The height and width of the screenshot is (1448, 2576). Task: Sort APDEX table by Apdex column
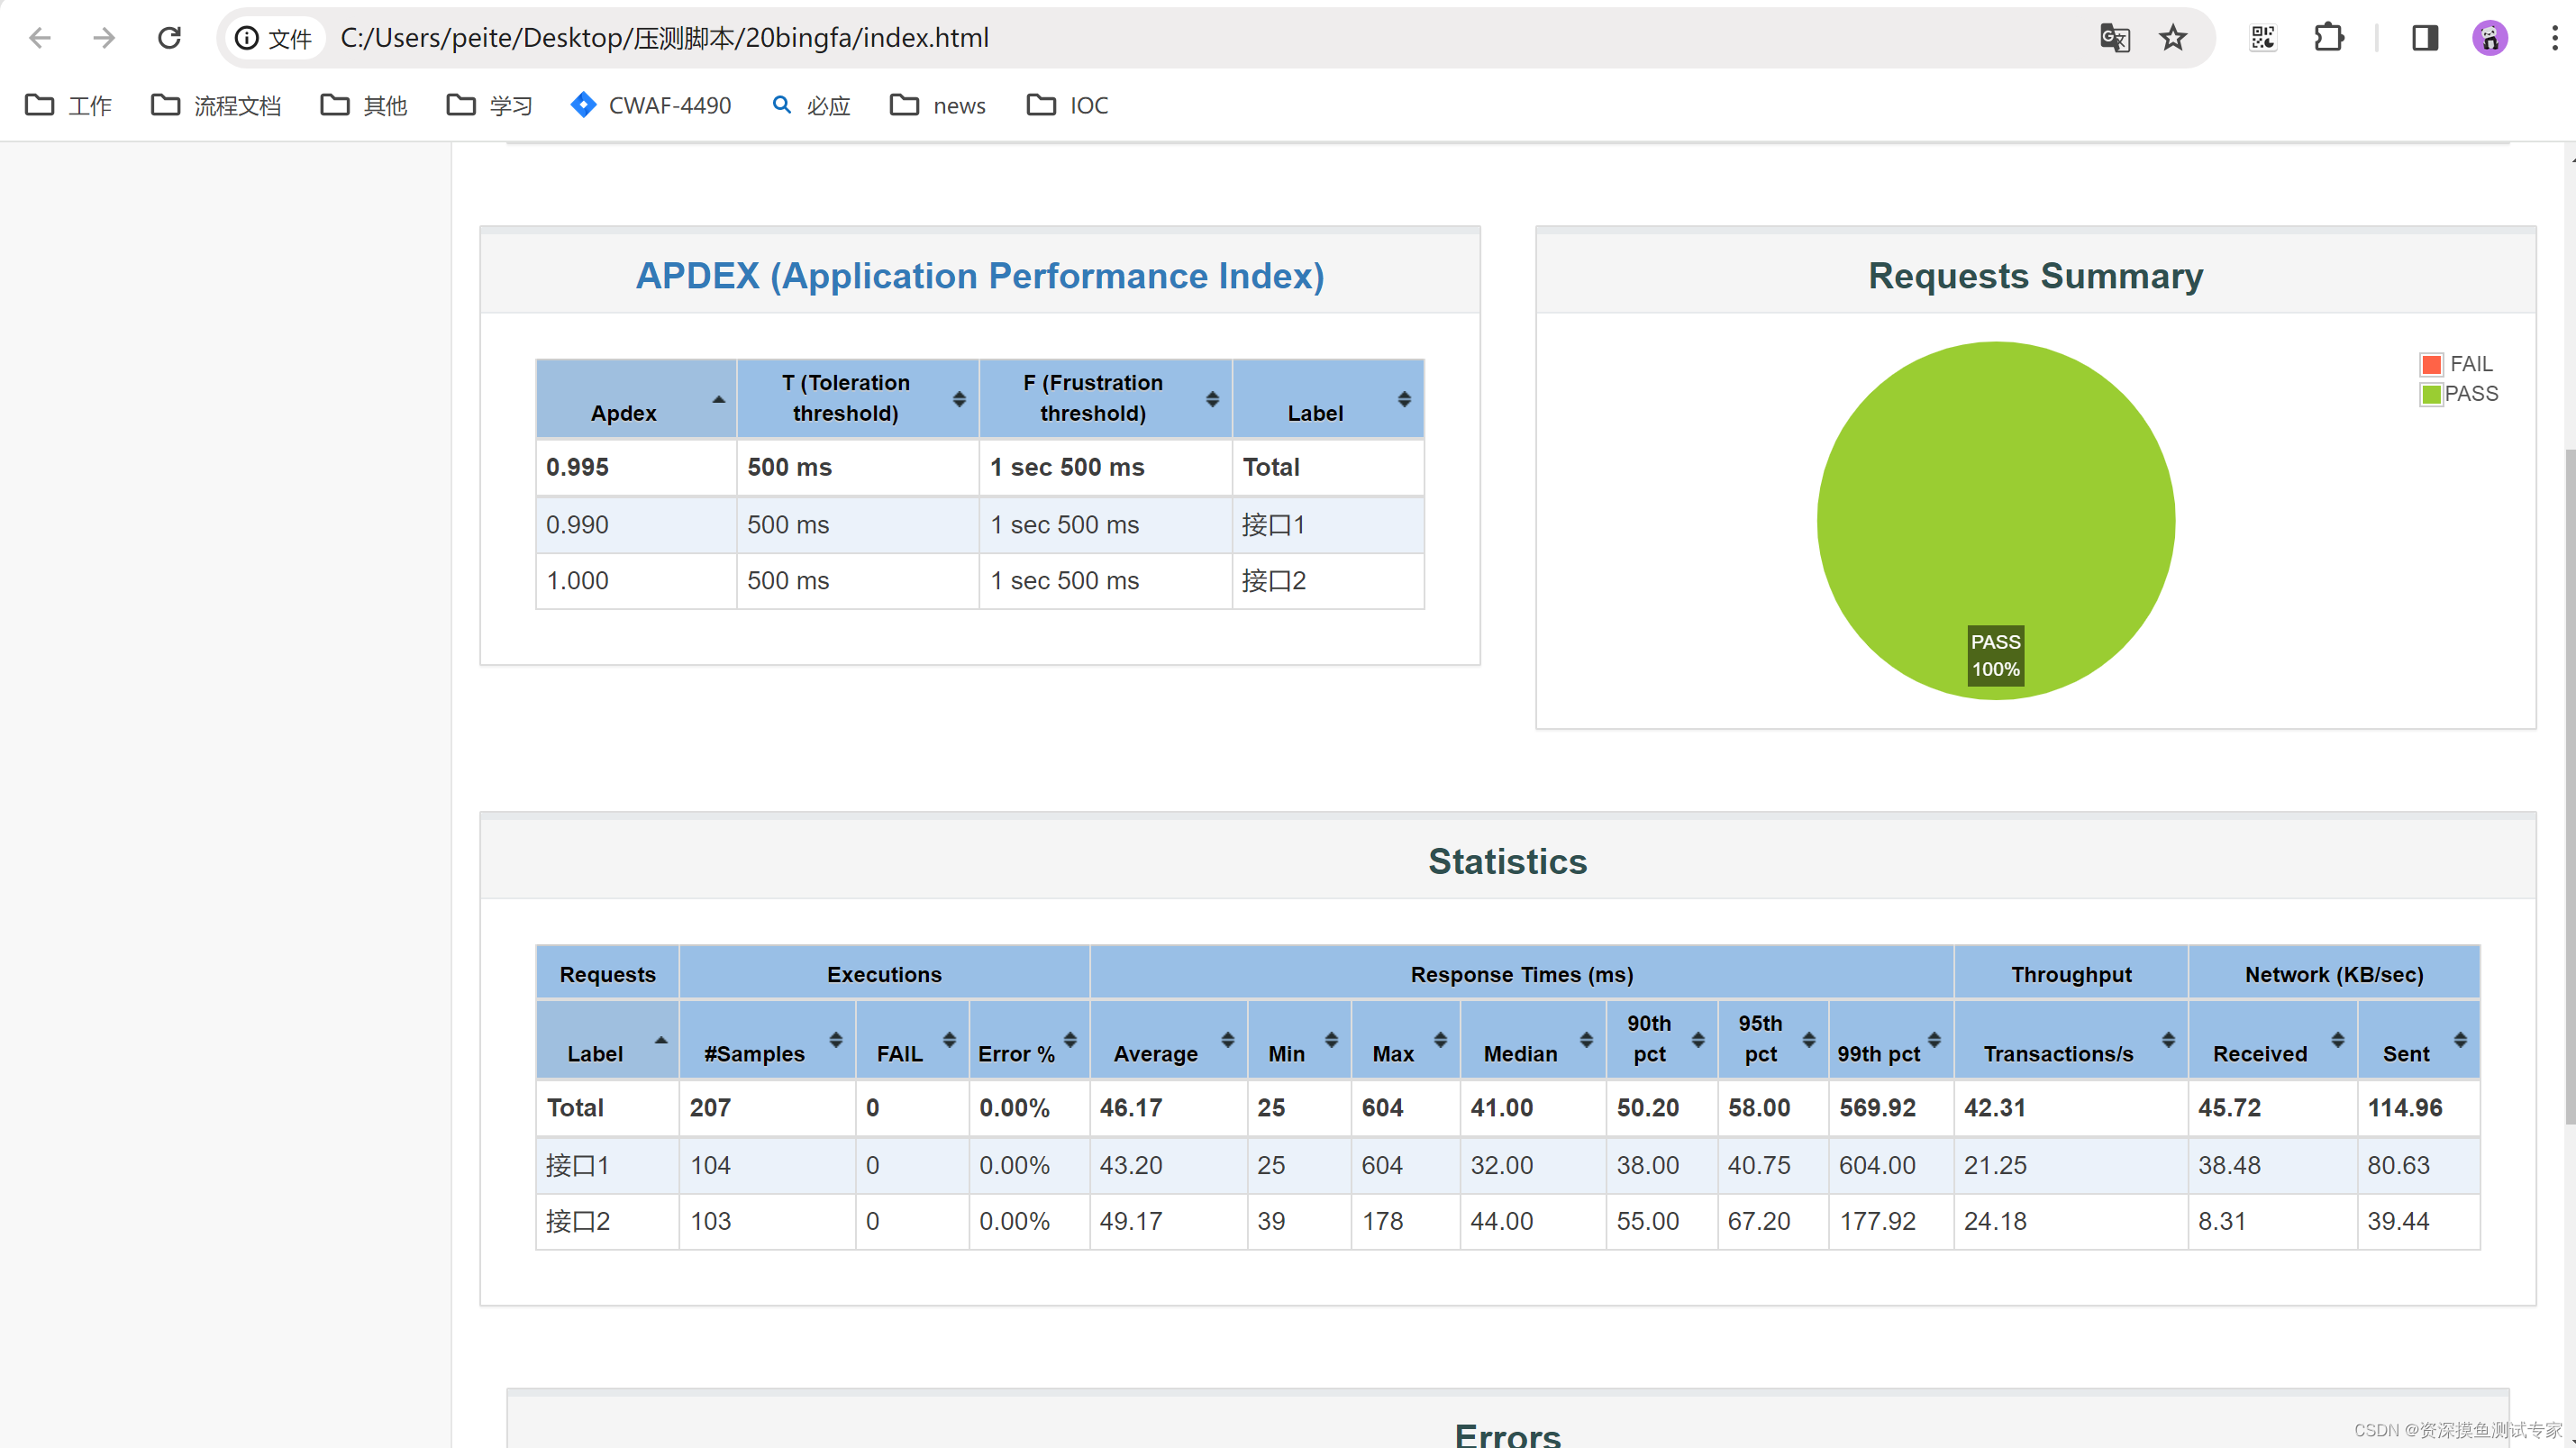pos(636,398)
